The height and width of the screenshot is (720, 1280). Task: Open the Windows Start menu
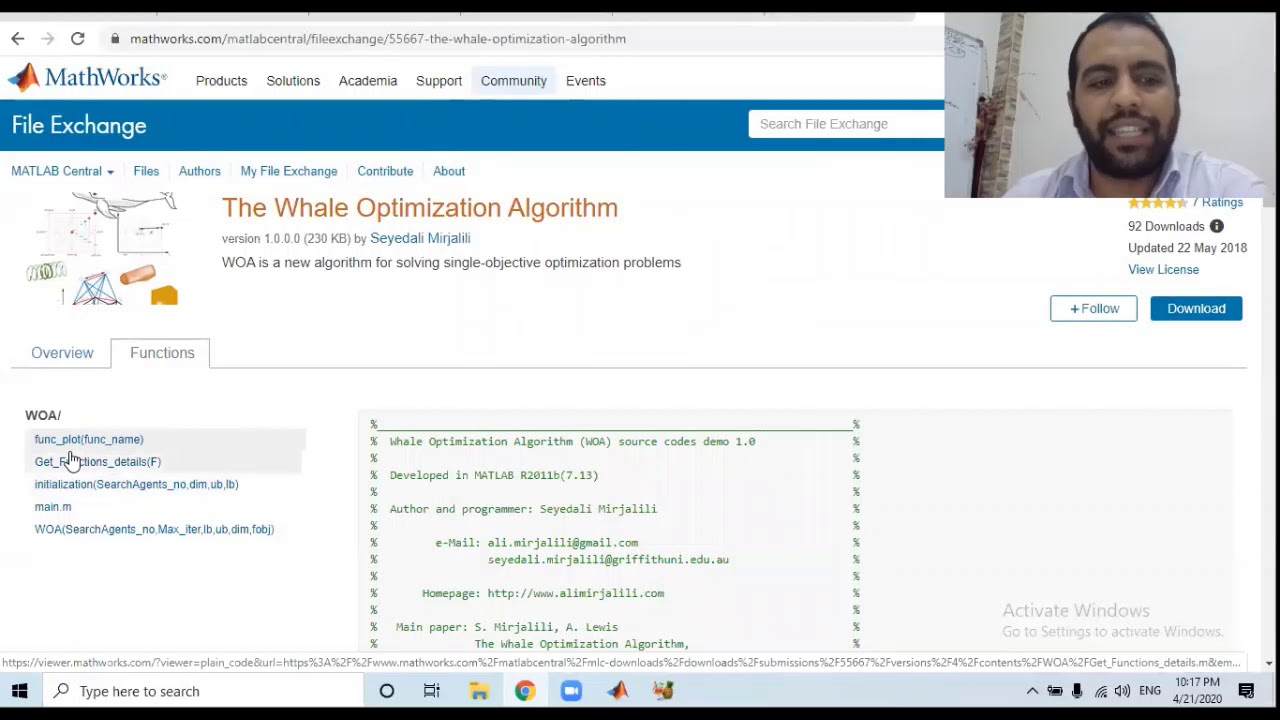tap(19, 691)
